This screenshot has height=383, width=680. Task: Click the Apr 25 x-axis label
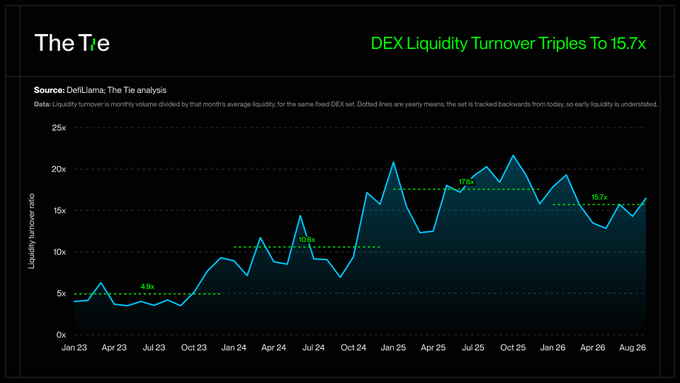pyautogui.click(x=433, y=348)
